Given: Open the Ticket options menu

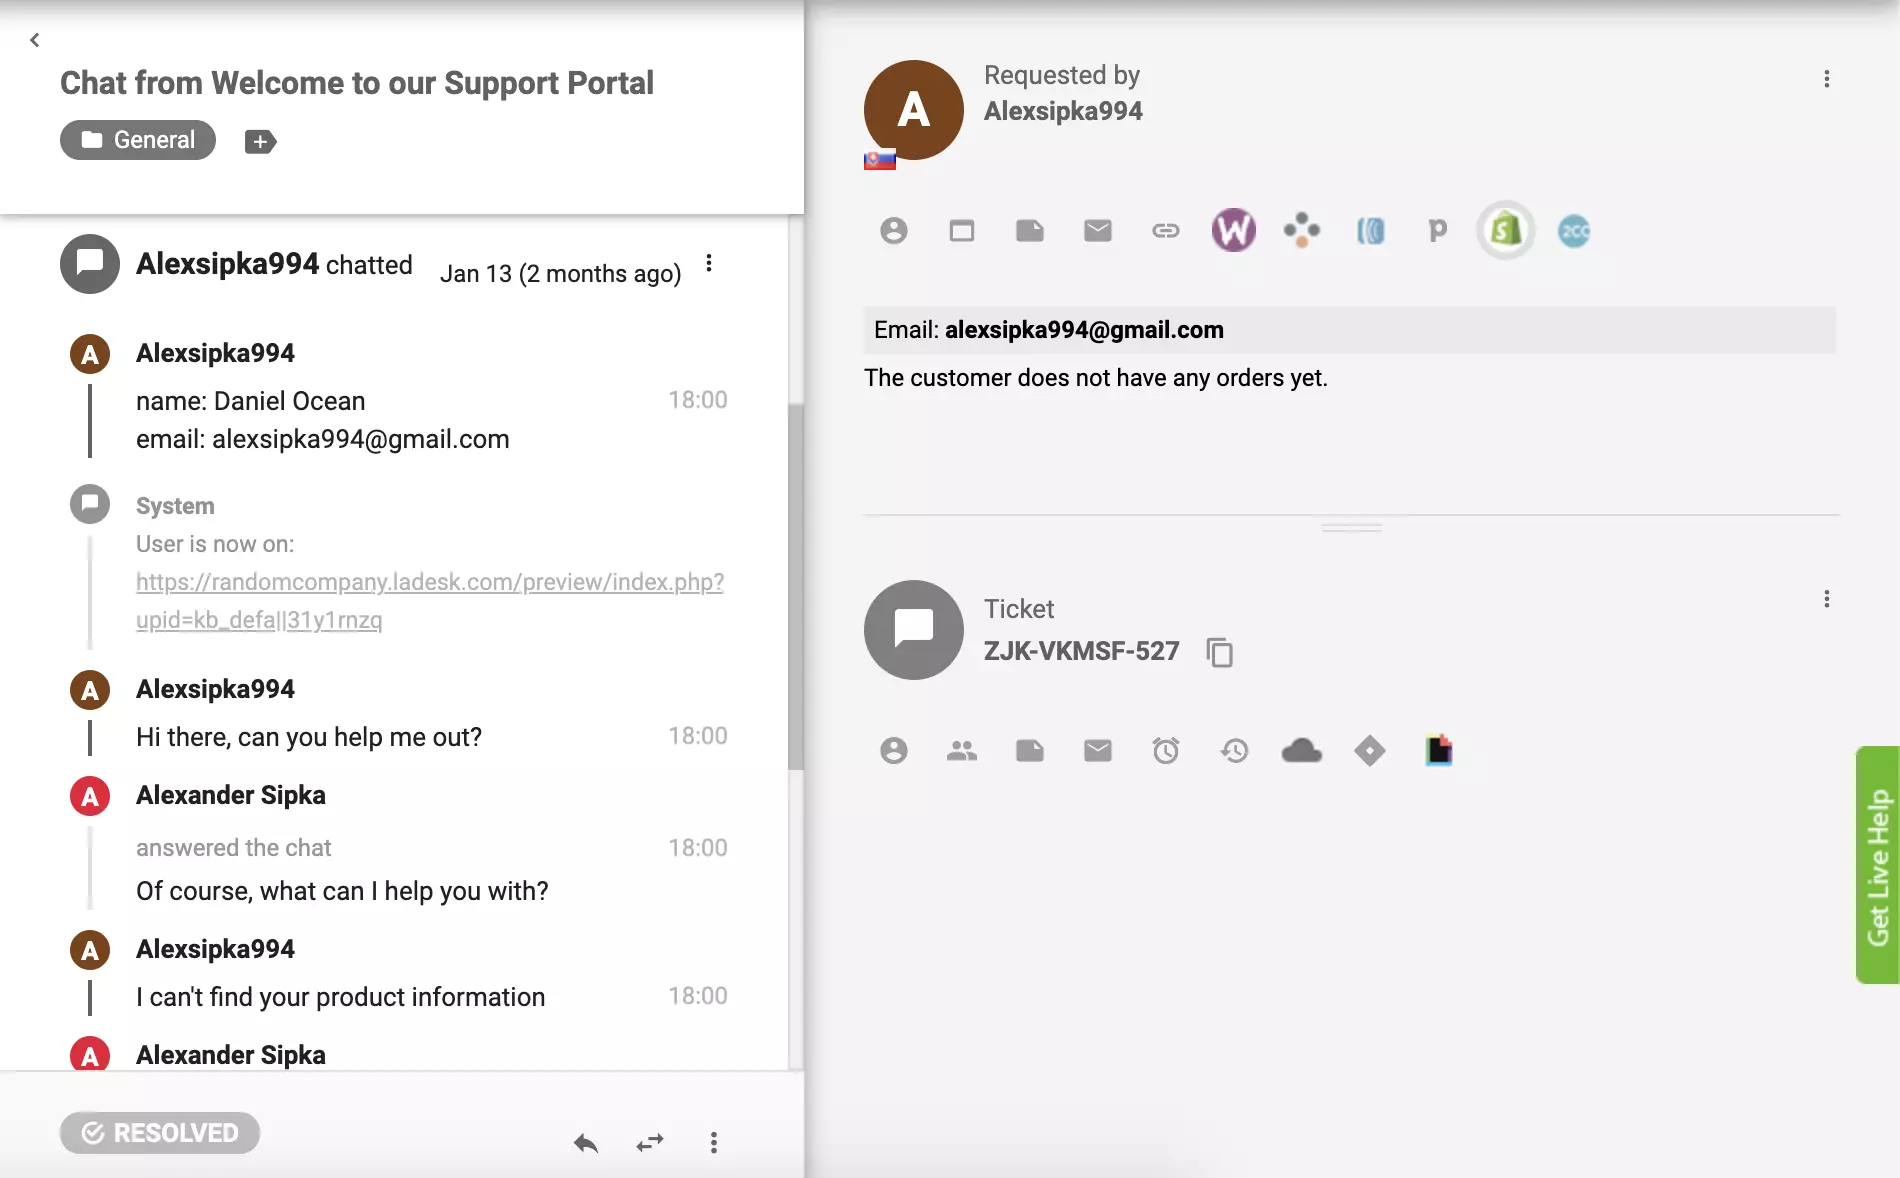Looking at the screenshot, I should 1828,599.
